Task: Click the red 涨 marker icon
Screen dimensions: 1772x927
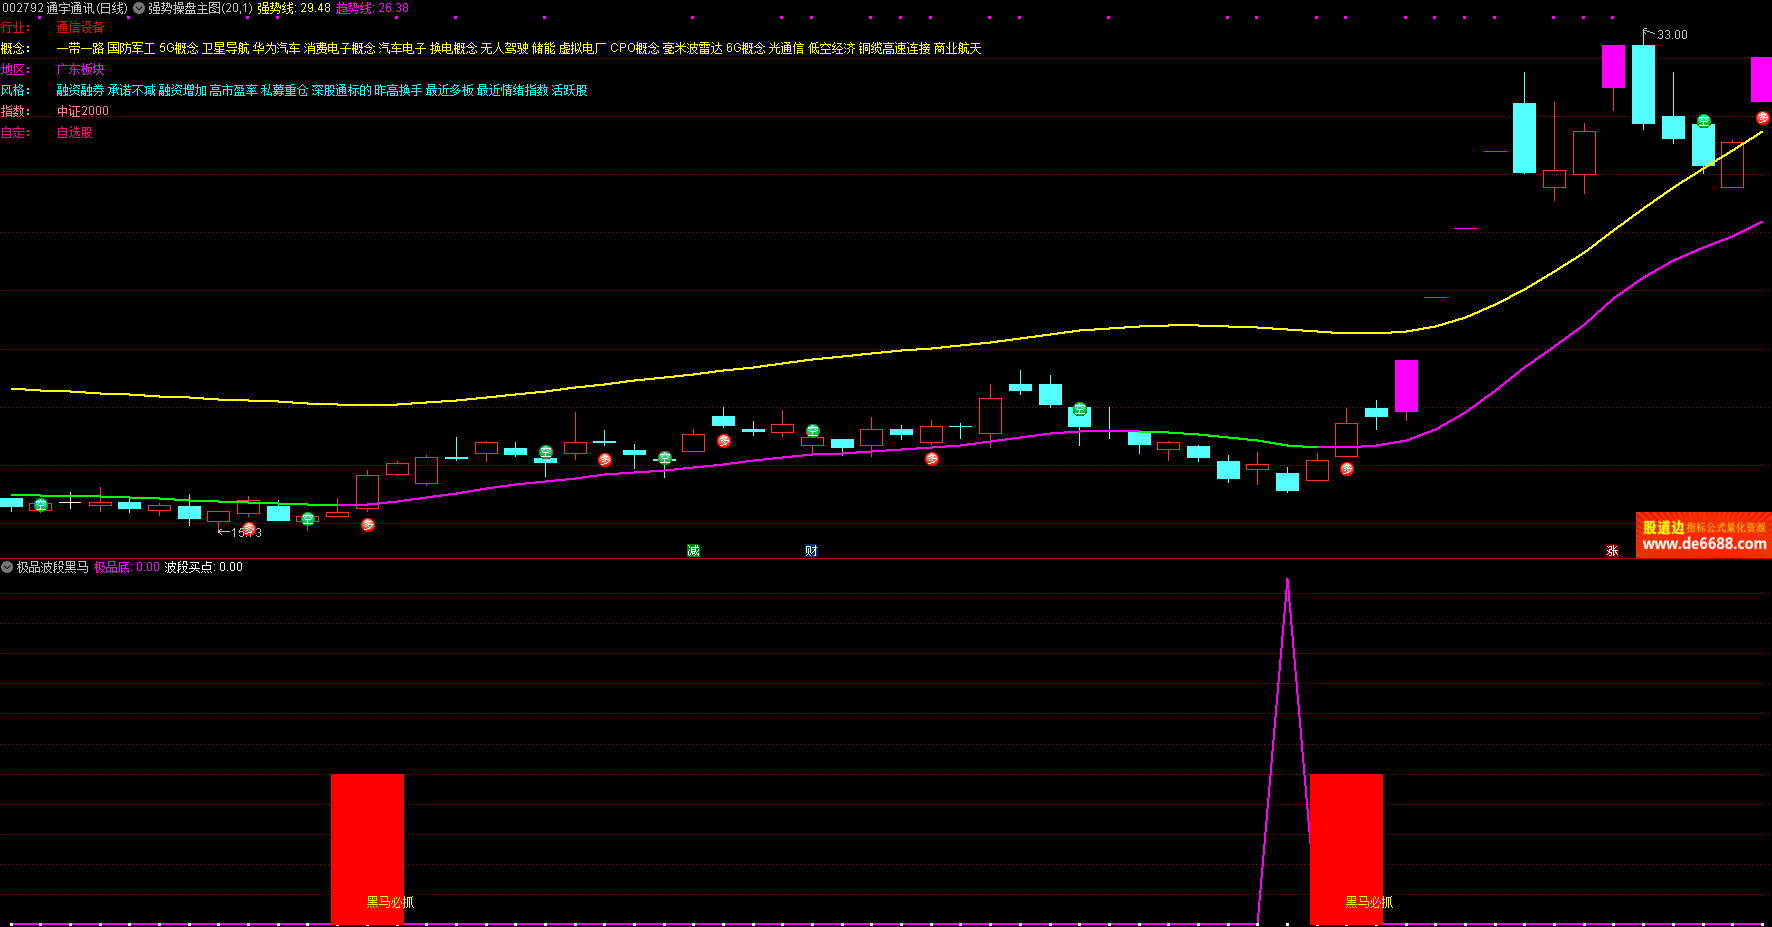Action: (1612, 551)
